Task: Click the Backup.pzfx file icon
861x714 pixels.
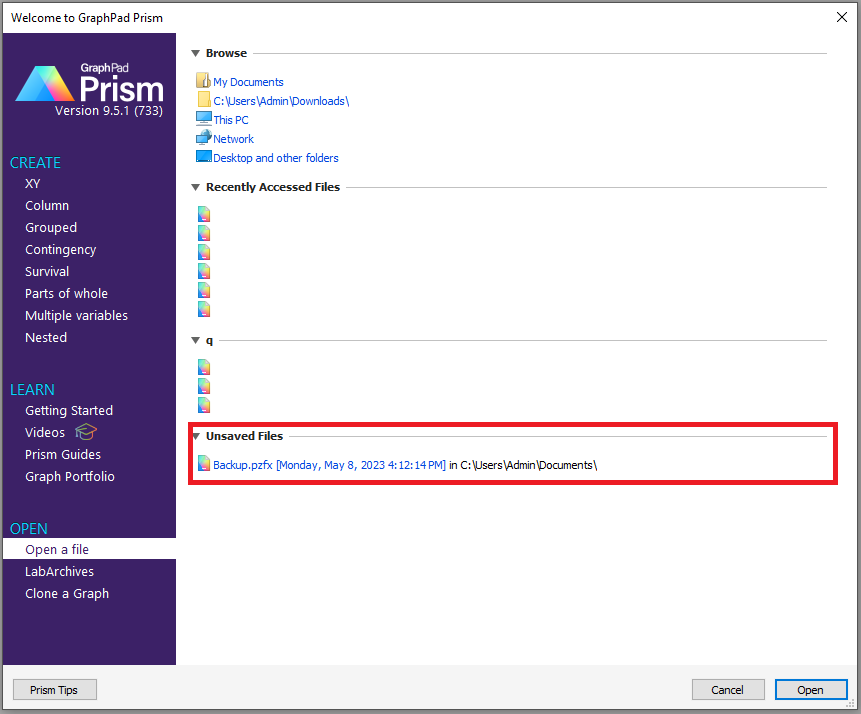Action: pyautogui.click(x=204, y=464)
